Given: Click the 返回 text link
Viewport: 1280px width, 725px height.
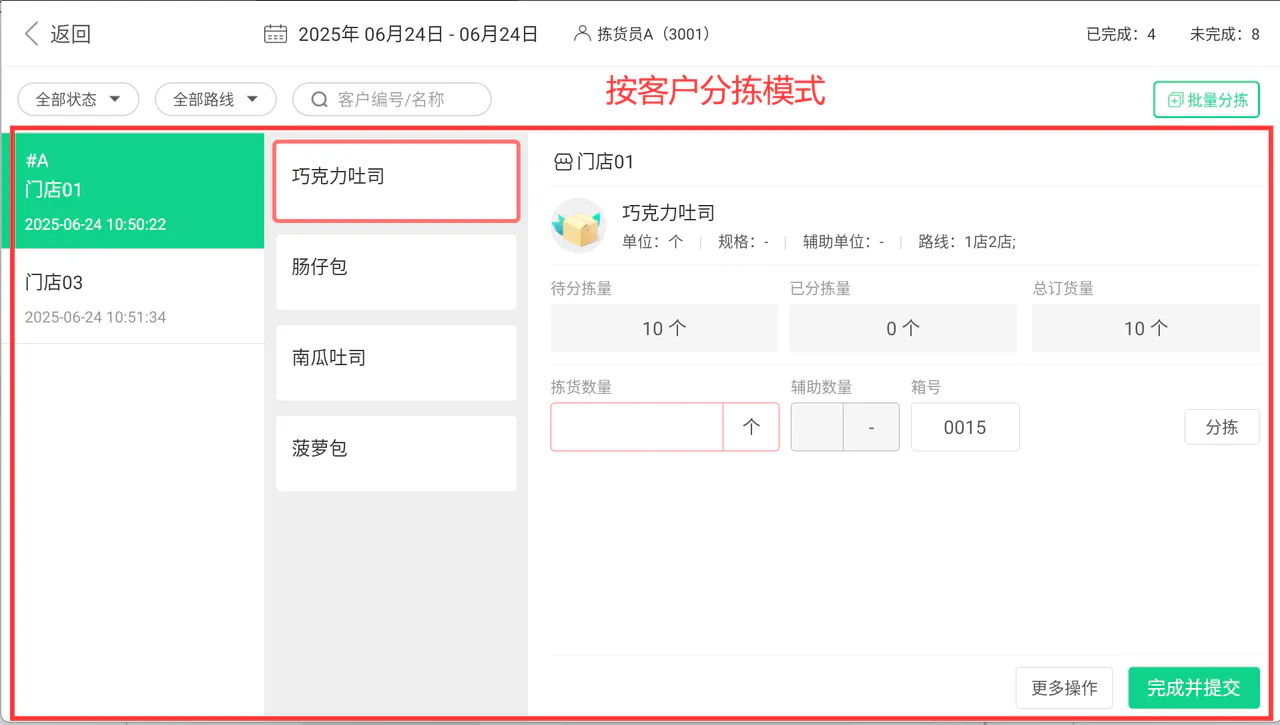Looking at the screenshot, I should (x=70, y=34).
